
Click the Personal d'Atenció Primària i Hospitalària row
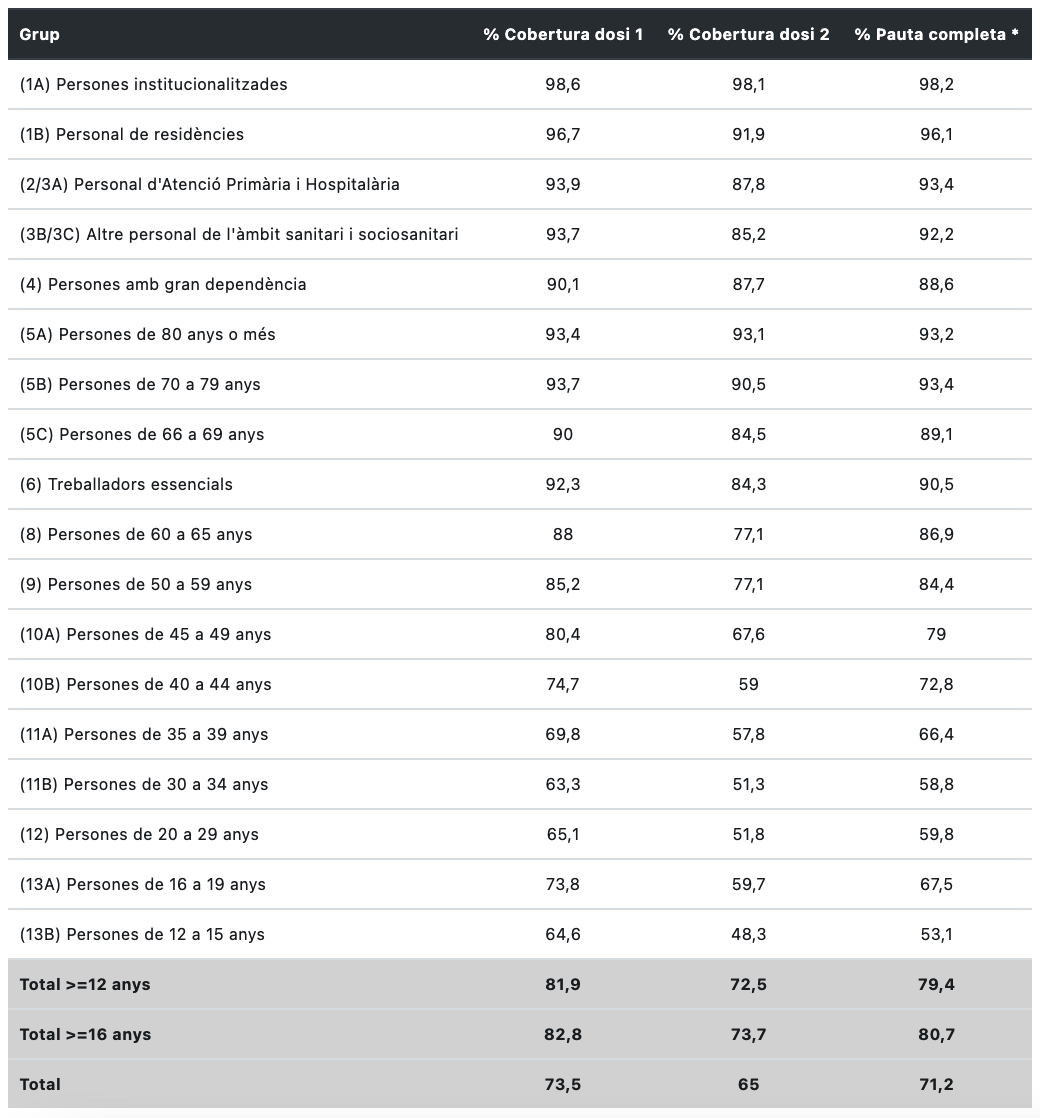point(210,185)
